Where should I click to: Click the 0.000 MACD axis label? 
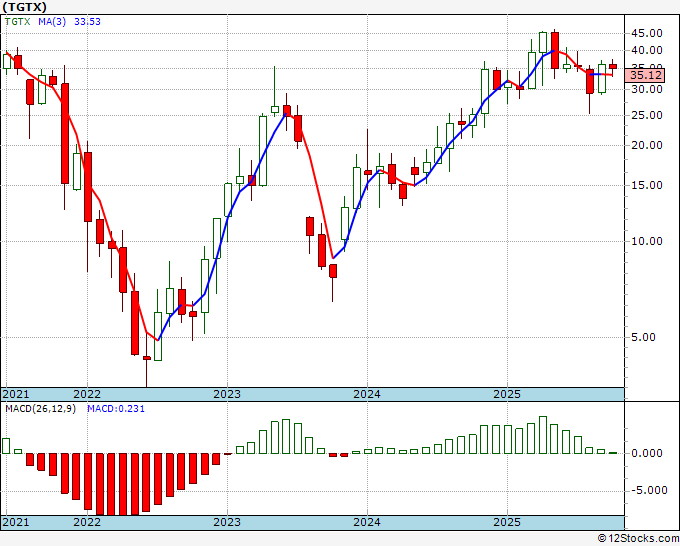[647, 453]
